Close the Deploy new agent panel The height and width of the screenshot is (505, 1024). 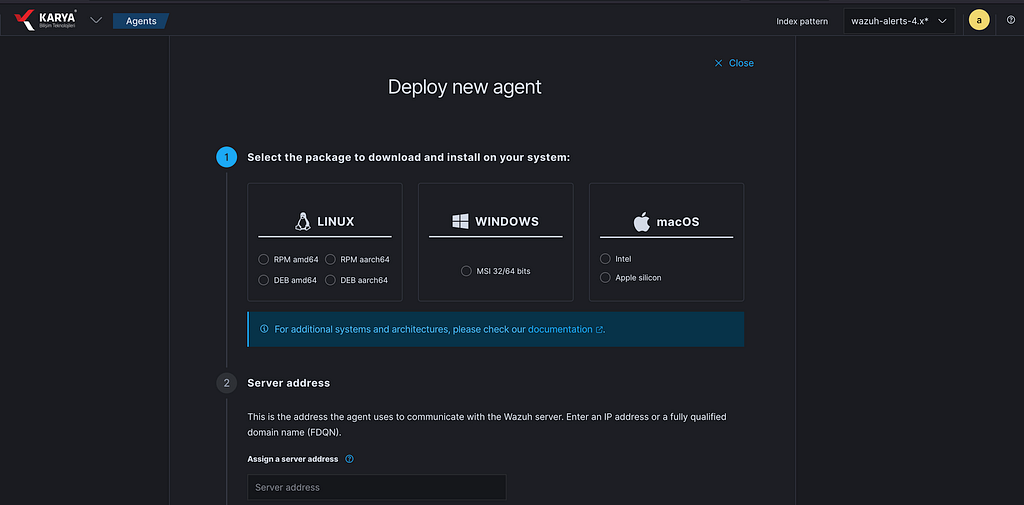pyautogui.click(x=734, y=63)
